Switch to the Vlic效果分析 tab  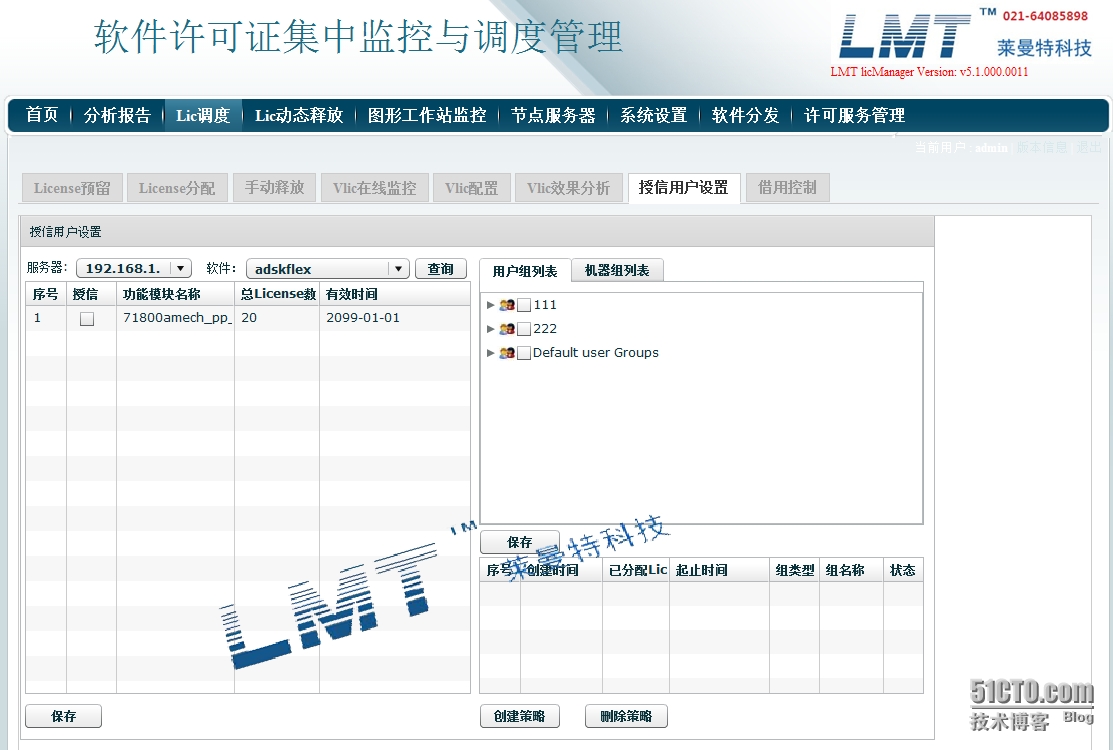569,188
